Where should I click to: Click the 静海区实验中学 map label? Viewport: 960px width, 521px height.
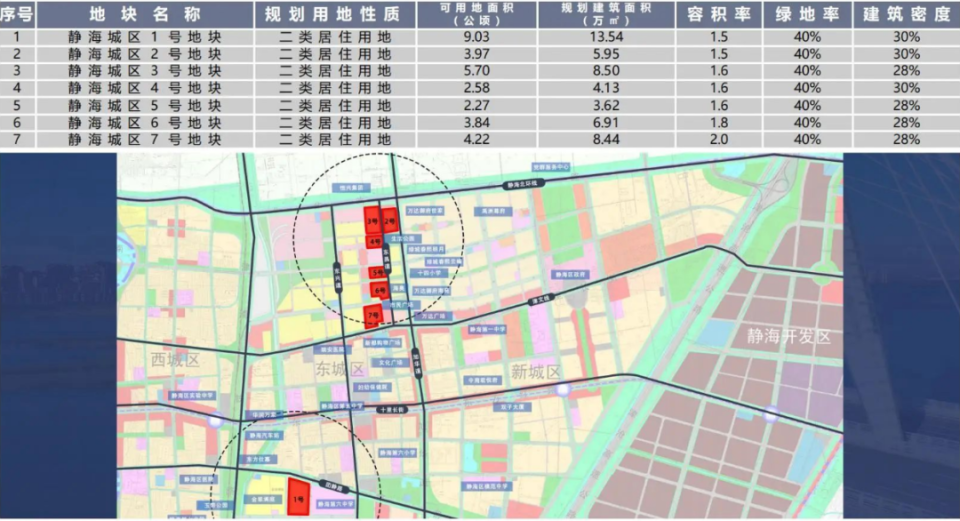coord(192,396)
